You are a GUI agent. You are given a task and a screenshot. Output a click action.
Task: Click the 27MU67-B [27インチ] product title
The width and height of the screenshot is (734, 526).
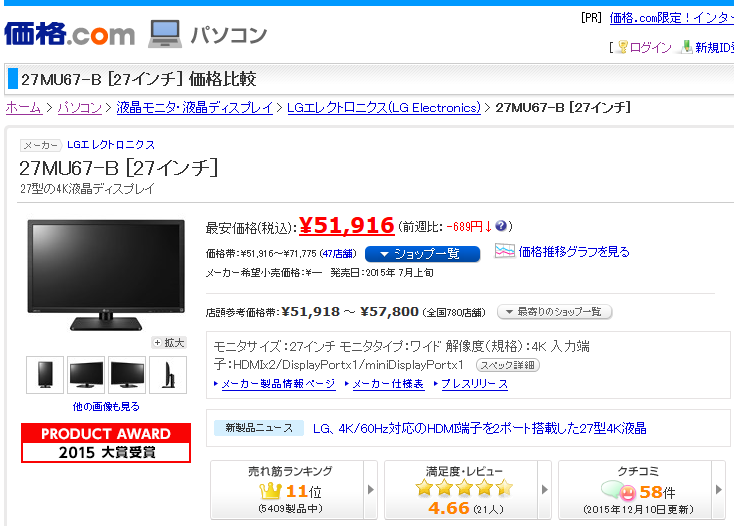click(119, 168)
